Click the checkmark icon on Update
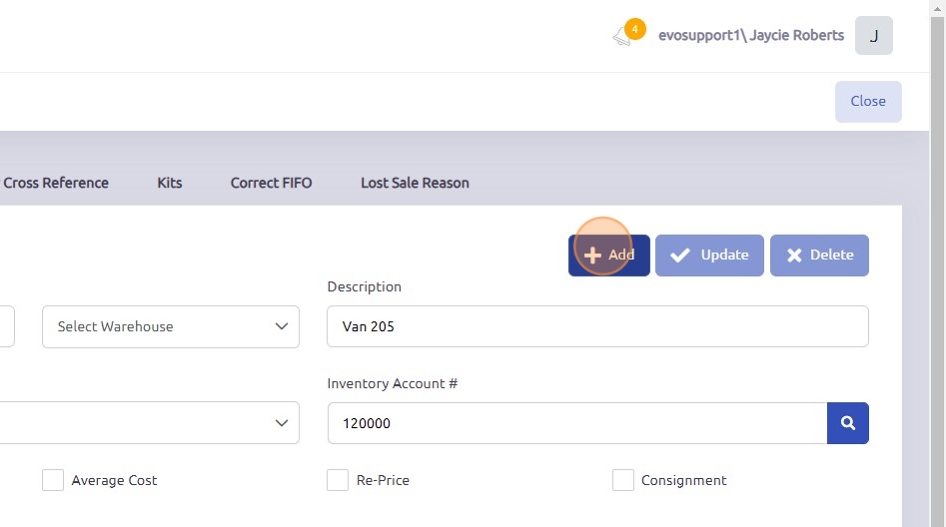946x527 pixels. coord(680,255)
